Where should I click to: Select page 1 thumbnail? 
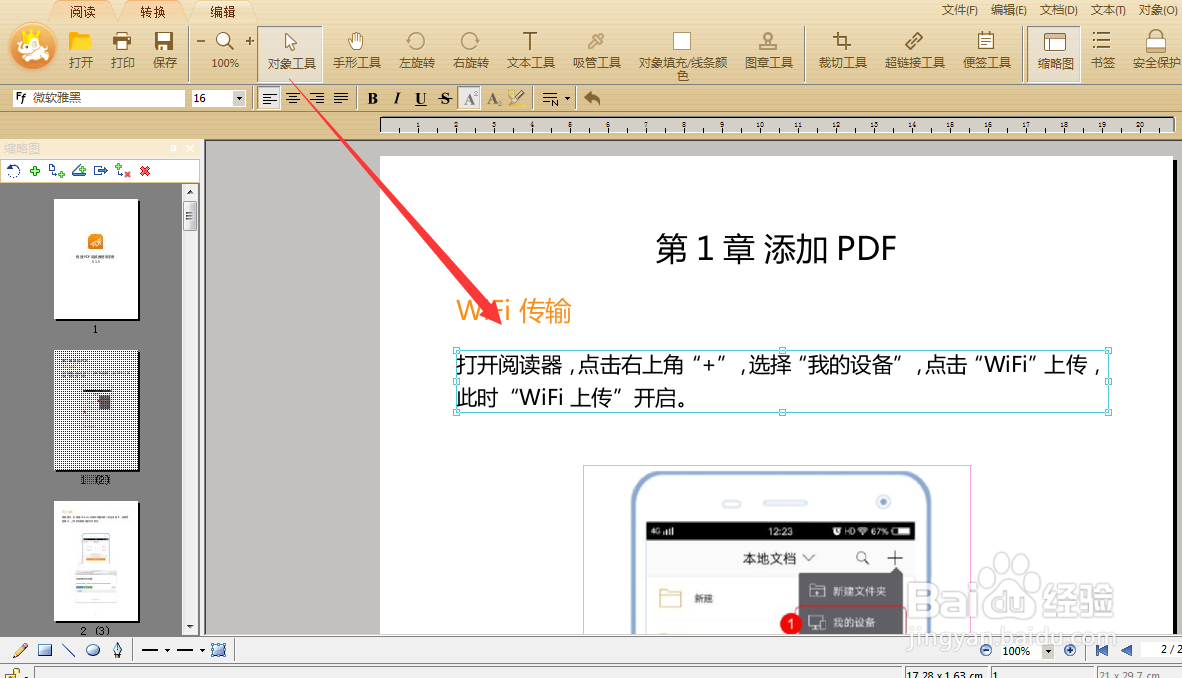(96, 259)
